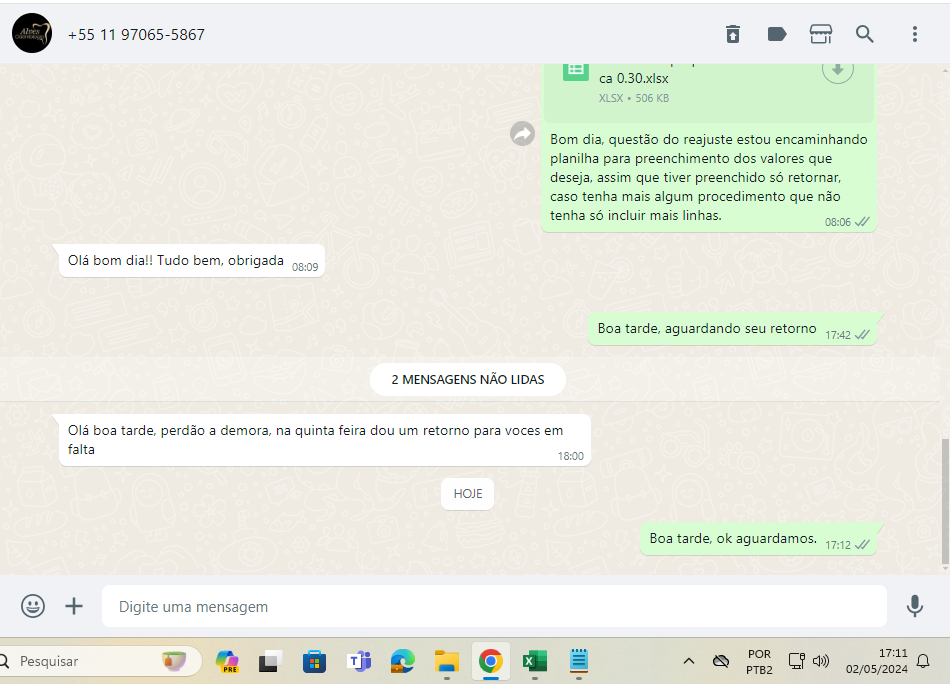Image resolution: width=950 pixels, height=684 pixels.
Task: Open the three-dot chat menu
Action: (914, 34)
